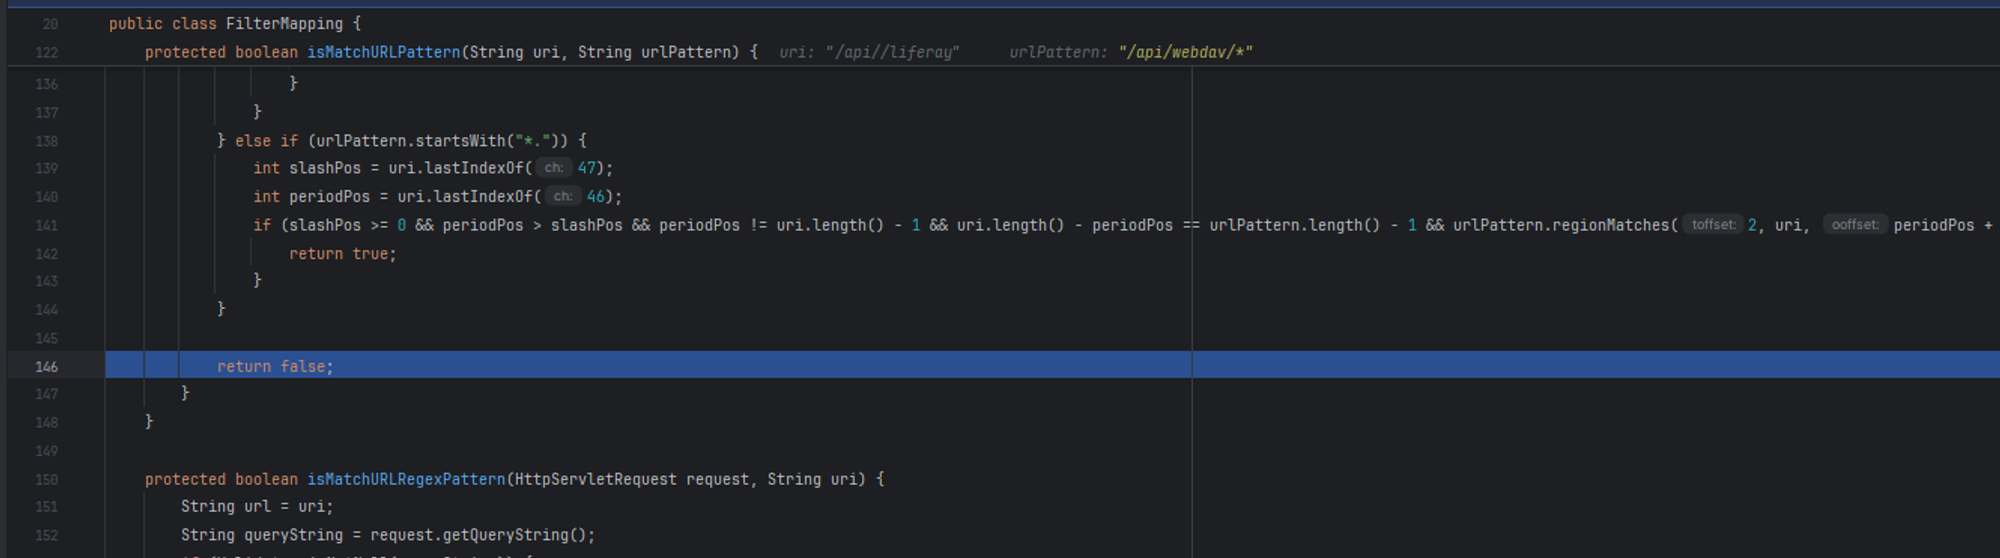Click line number 141 in the gutter
2000x558 pixels.
pyautogui.click(x=46, y=226)
